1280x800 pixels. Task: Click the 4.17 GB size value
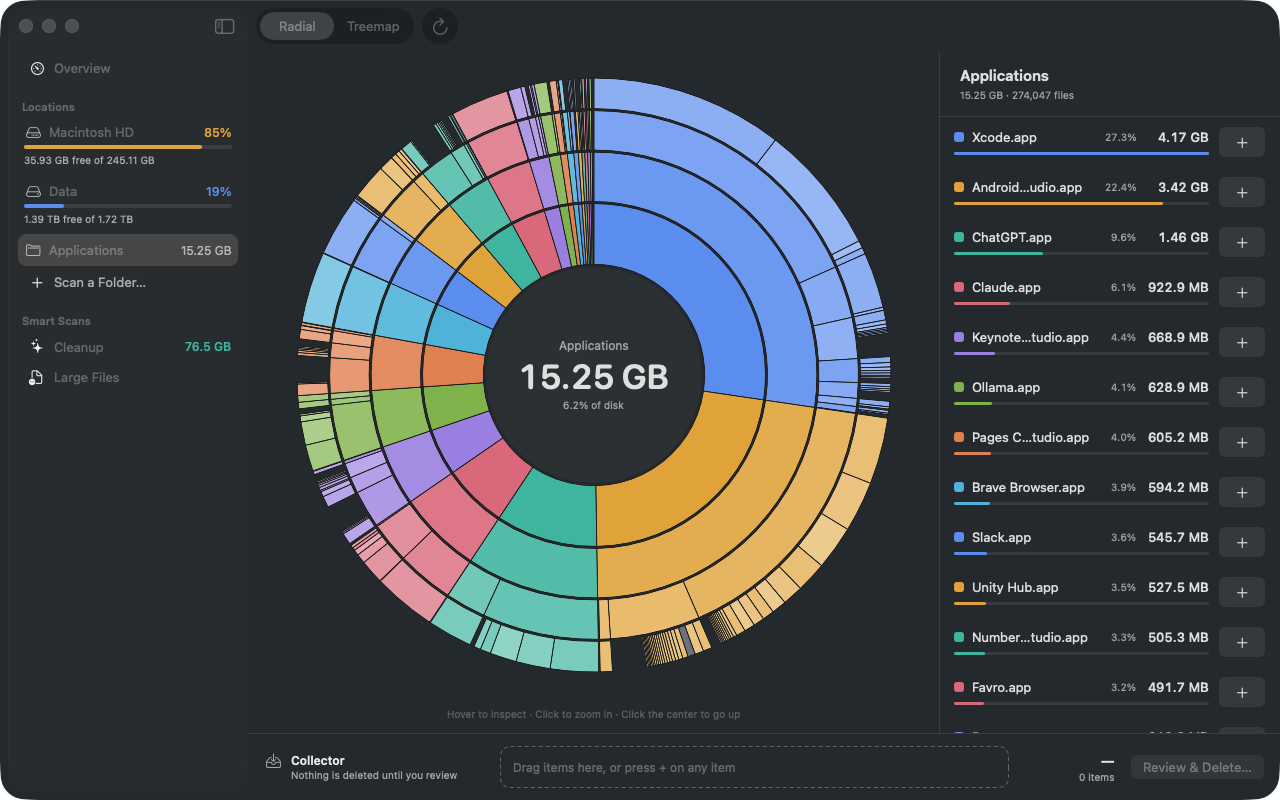[x=1183, y=137]
